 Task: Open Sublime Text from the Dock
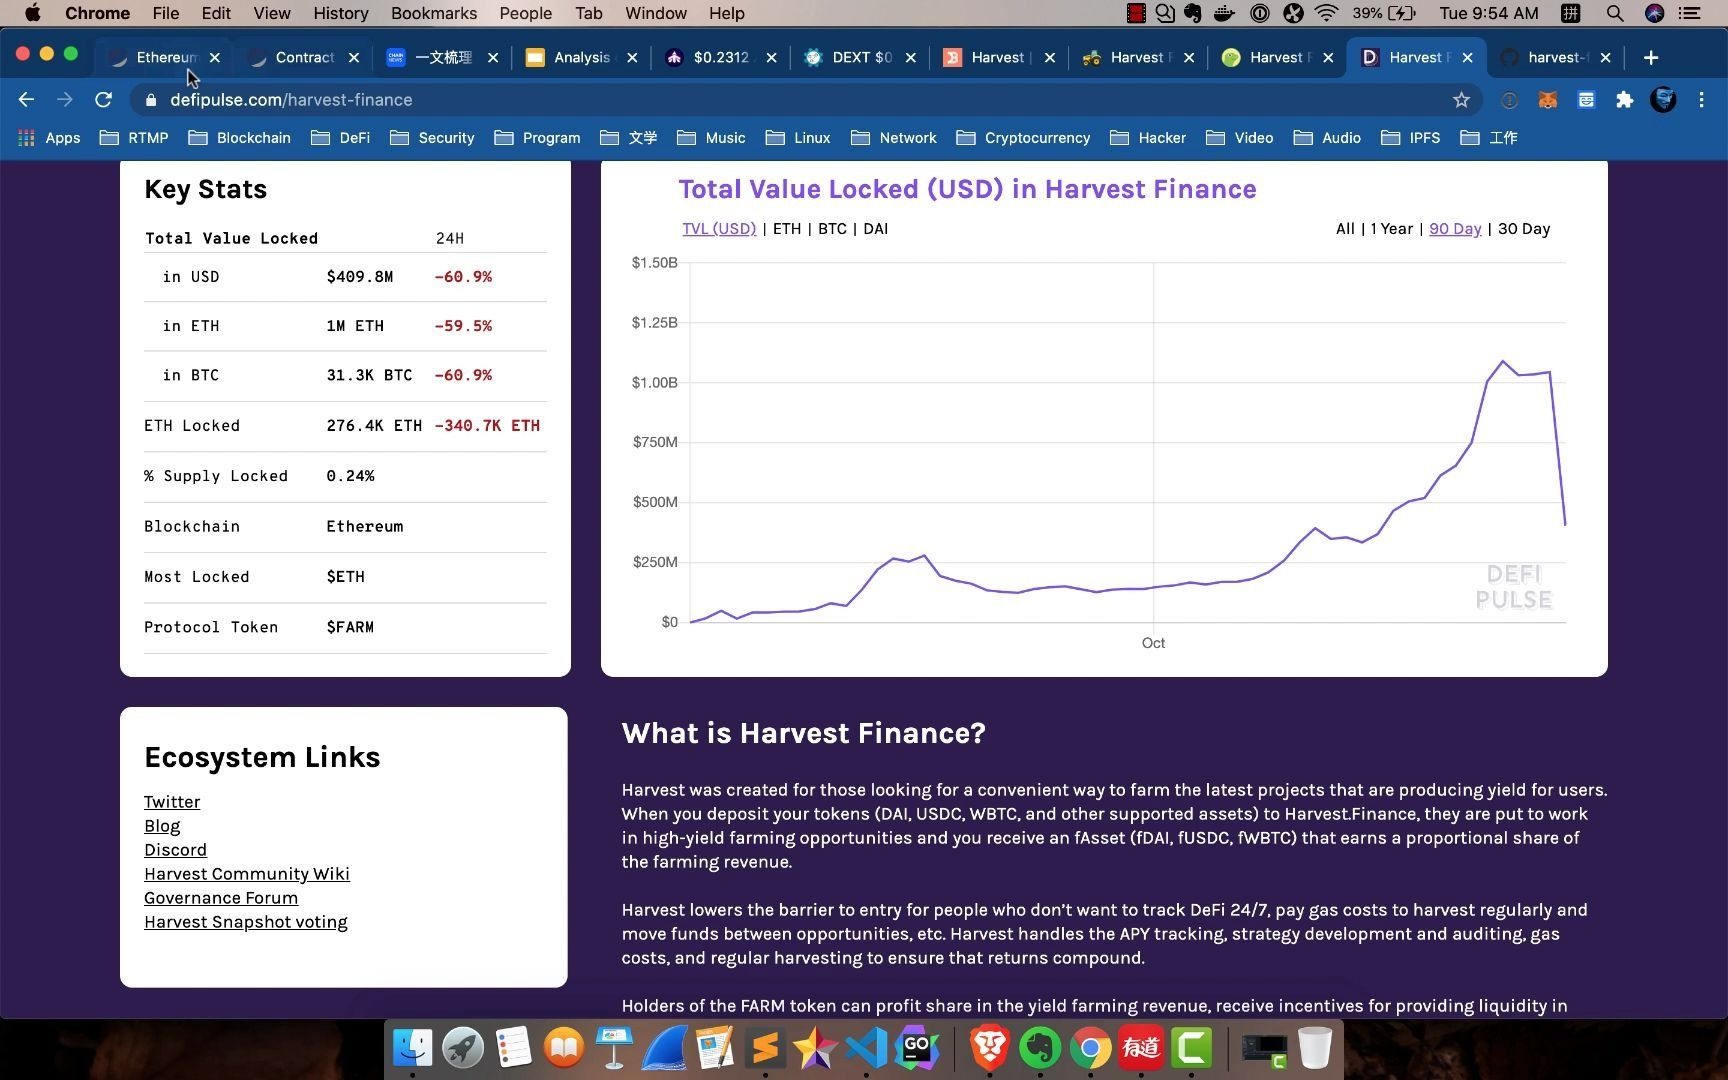[x=765, y=1048]
